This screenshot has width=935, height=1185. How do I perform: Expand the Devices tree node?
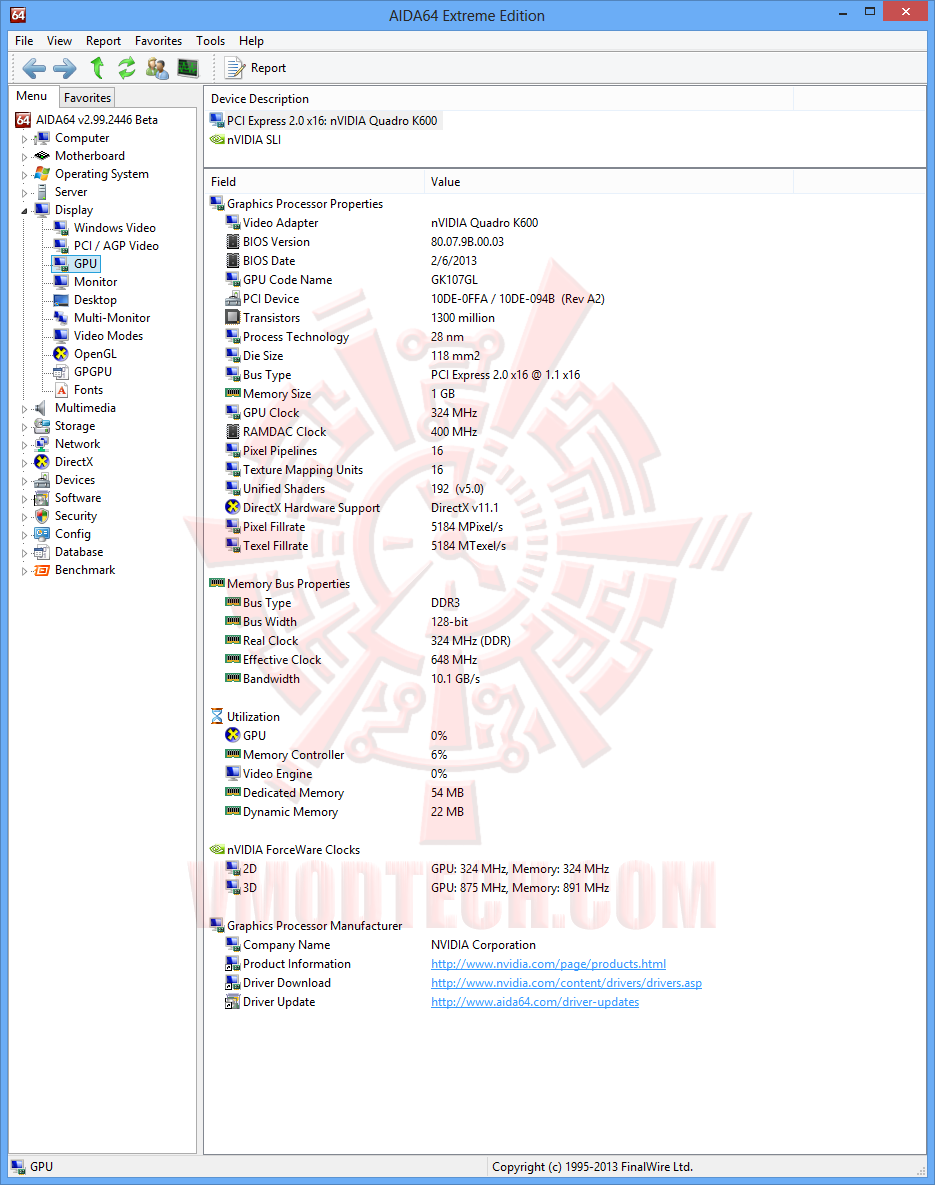tap(24, 481)
